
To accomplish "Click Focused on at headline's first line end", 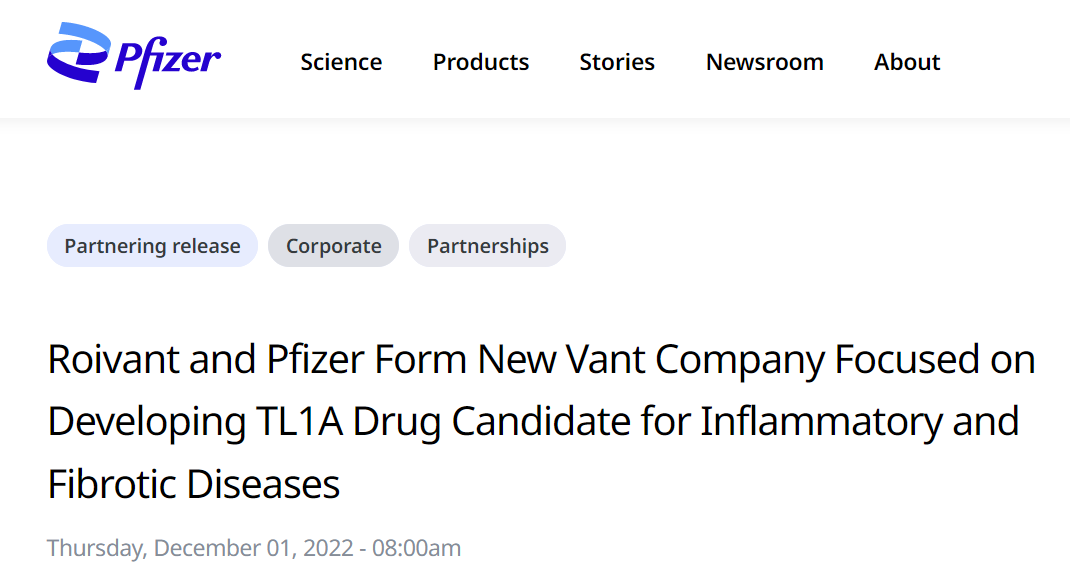I will 935,359.
